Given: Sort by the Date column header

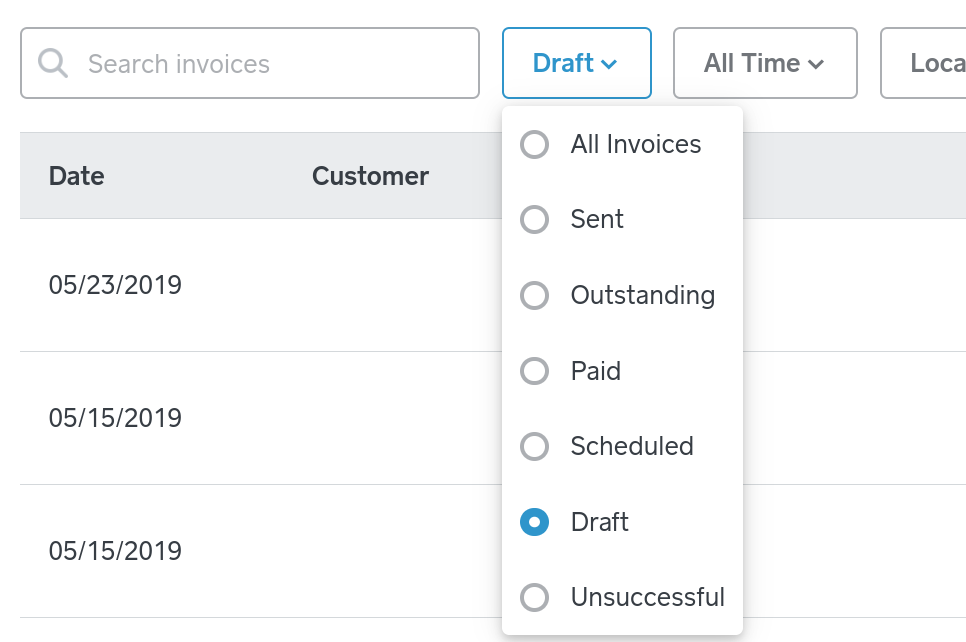Looking at the screenshot, I should coord(77,177).
